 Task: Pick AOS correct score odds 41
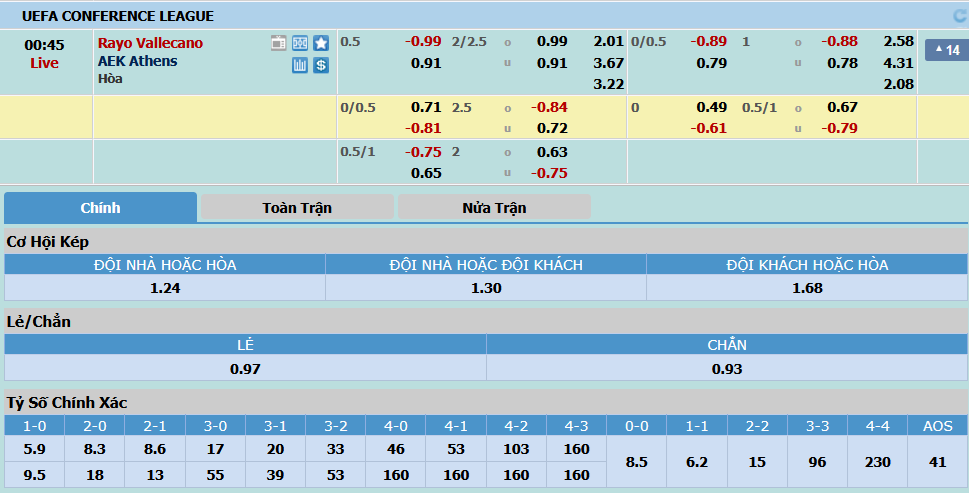(937, 462)
